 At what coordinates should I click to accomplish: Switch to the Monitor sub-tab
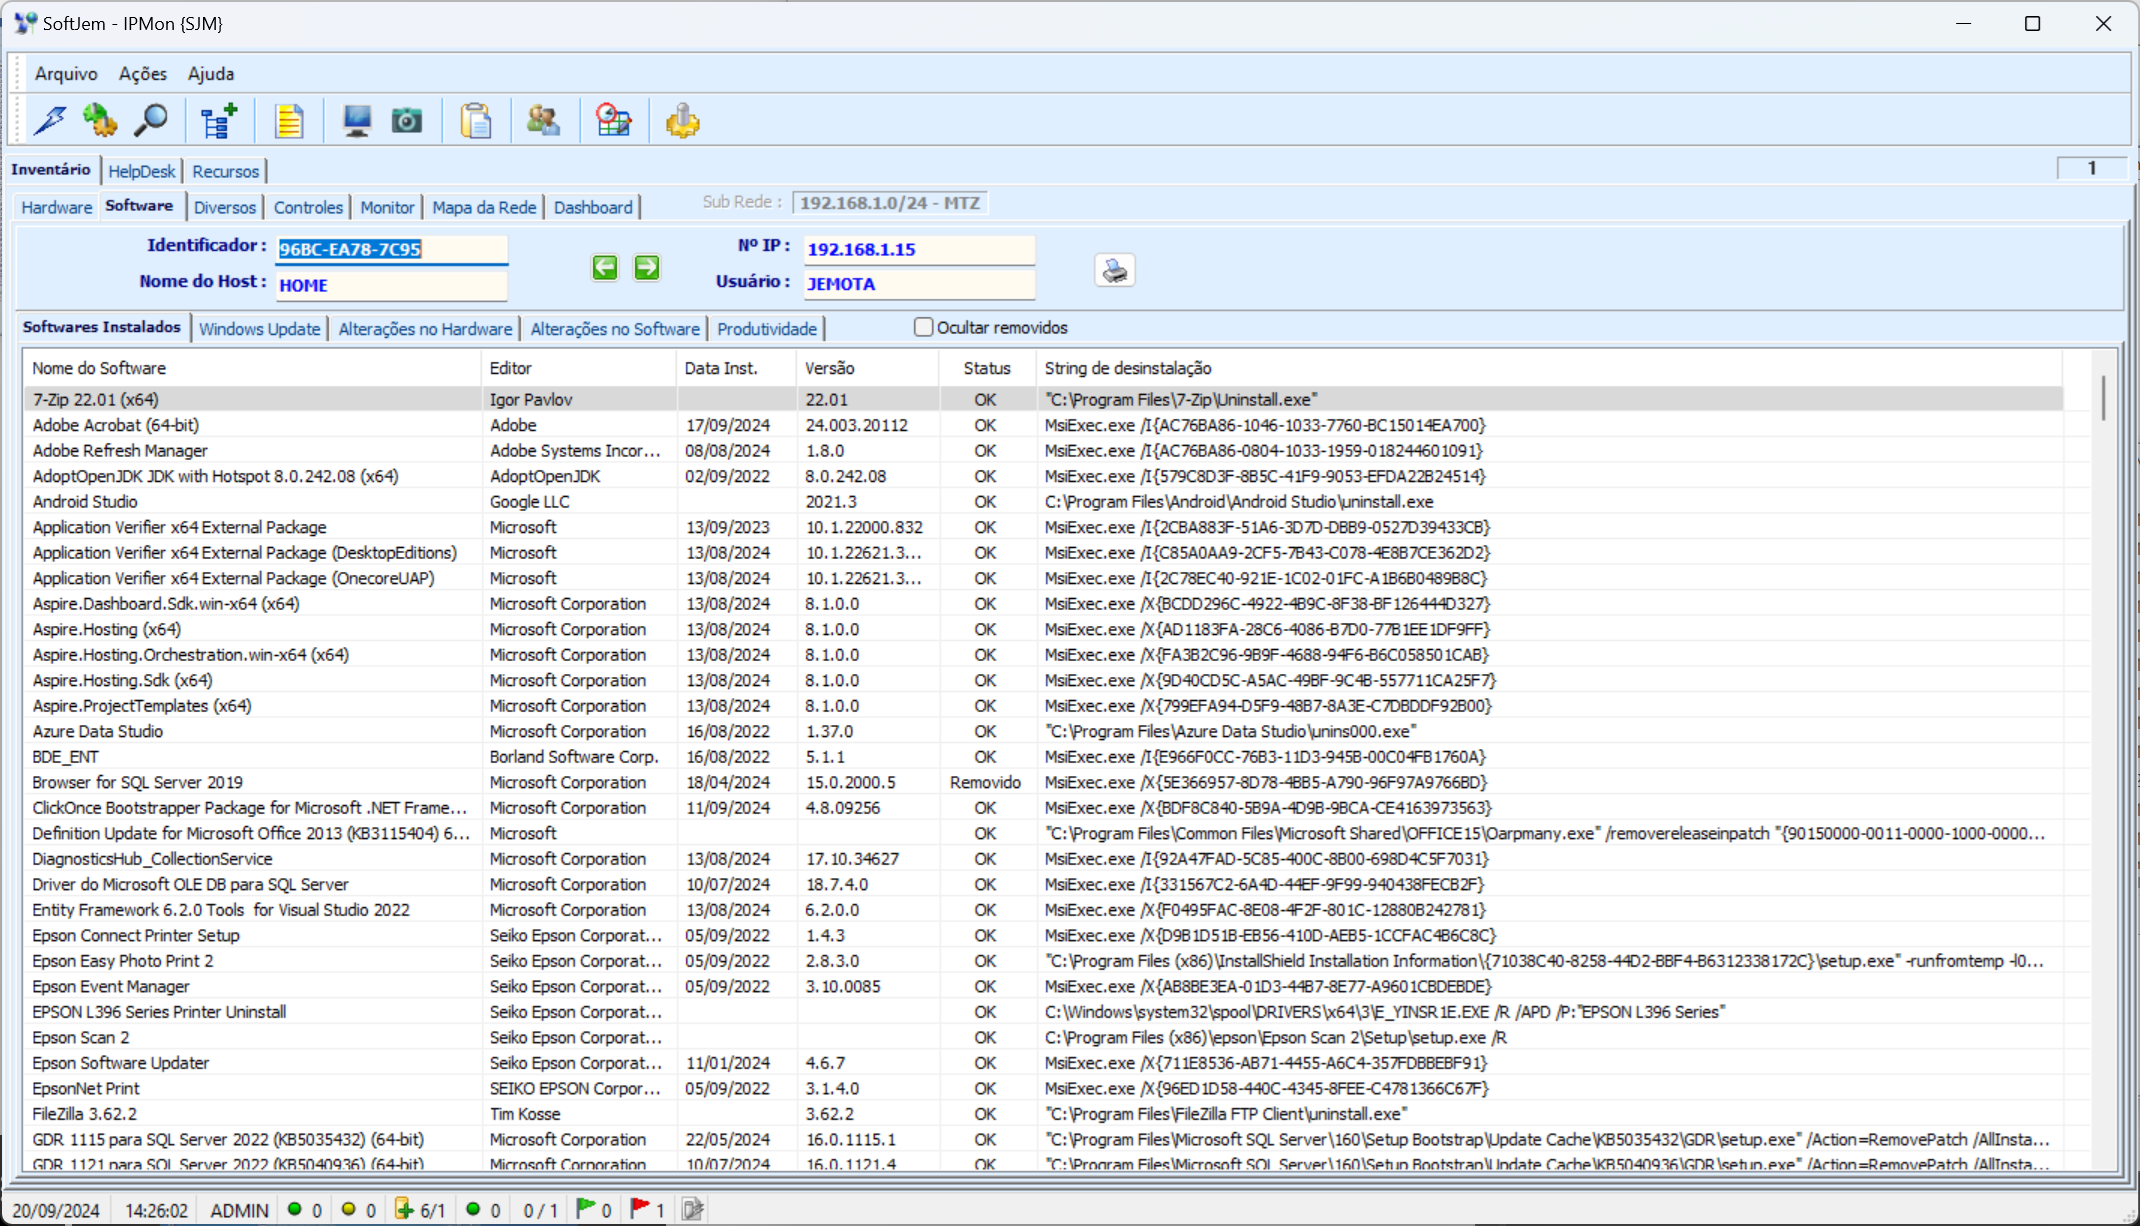[387, 207]
